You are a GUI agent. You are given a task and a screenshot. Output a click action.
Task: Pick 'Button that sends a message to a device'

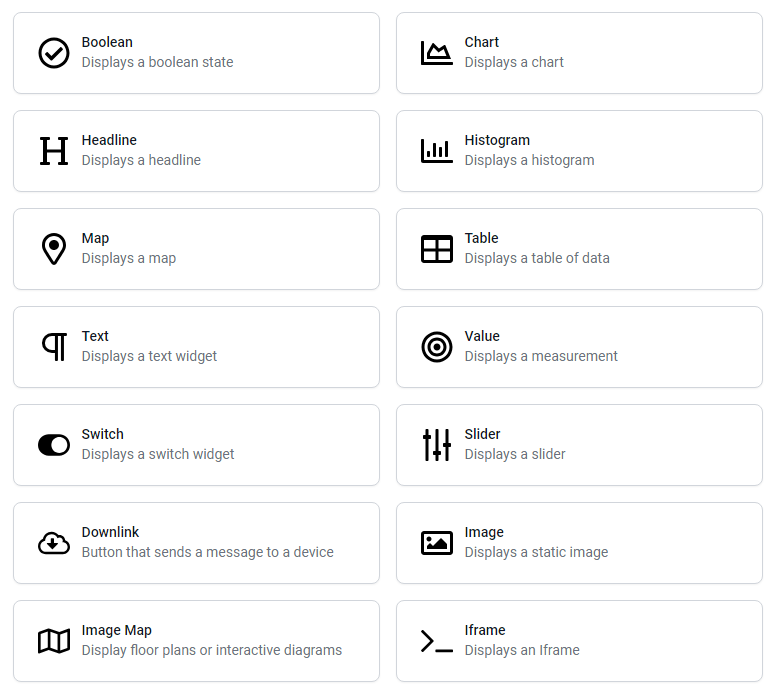207,552
